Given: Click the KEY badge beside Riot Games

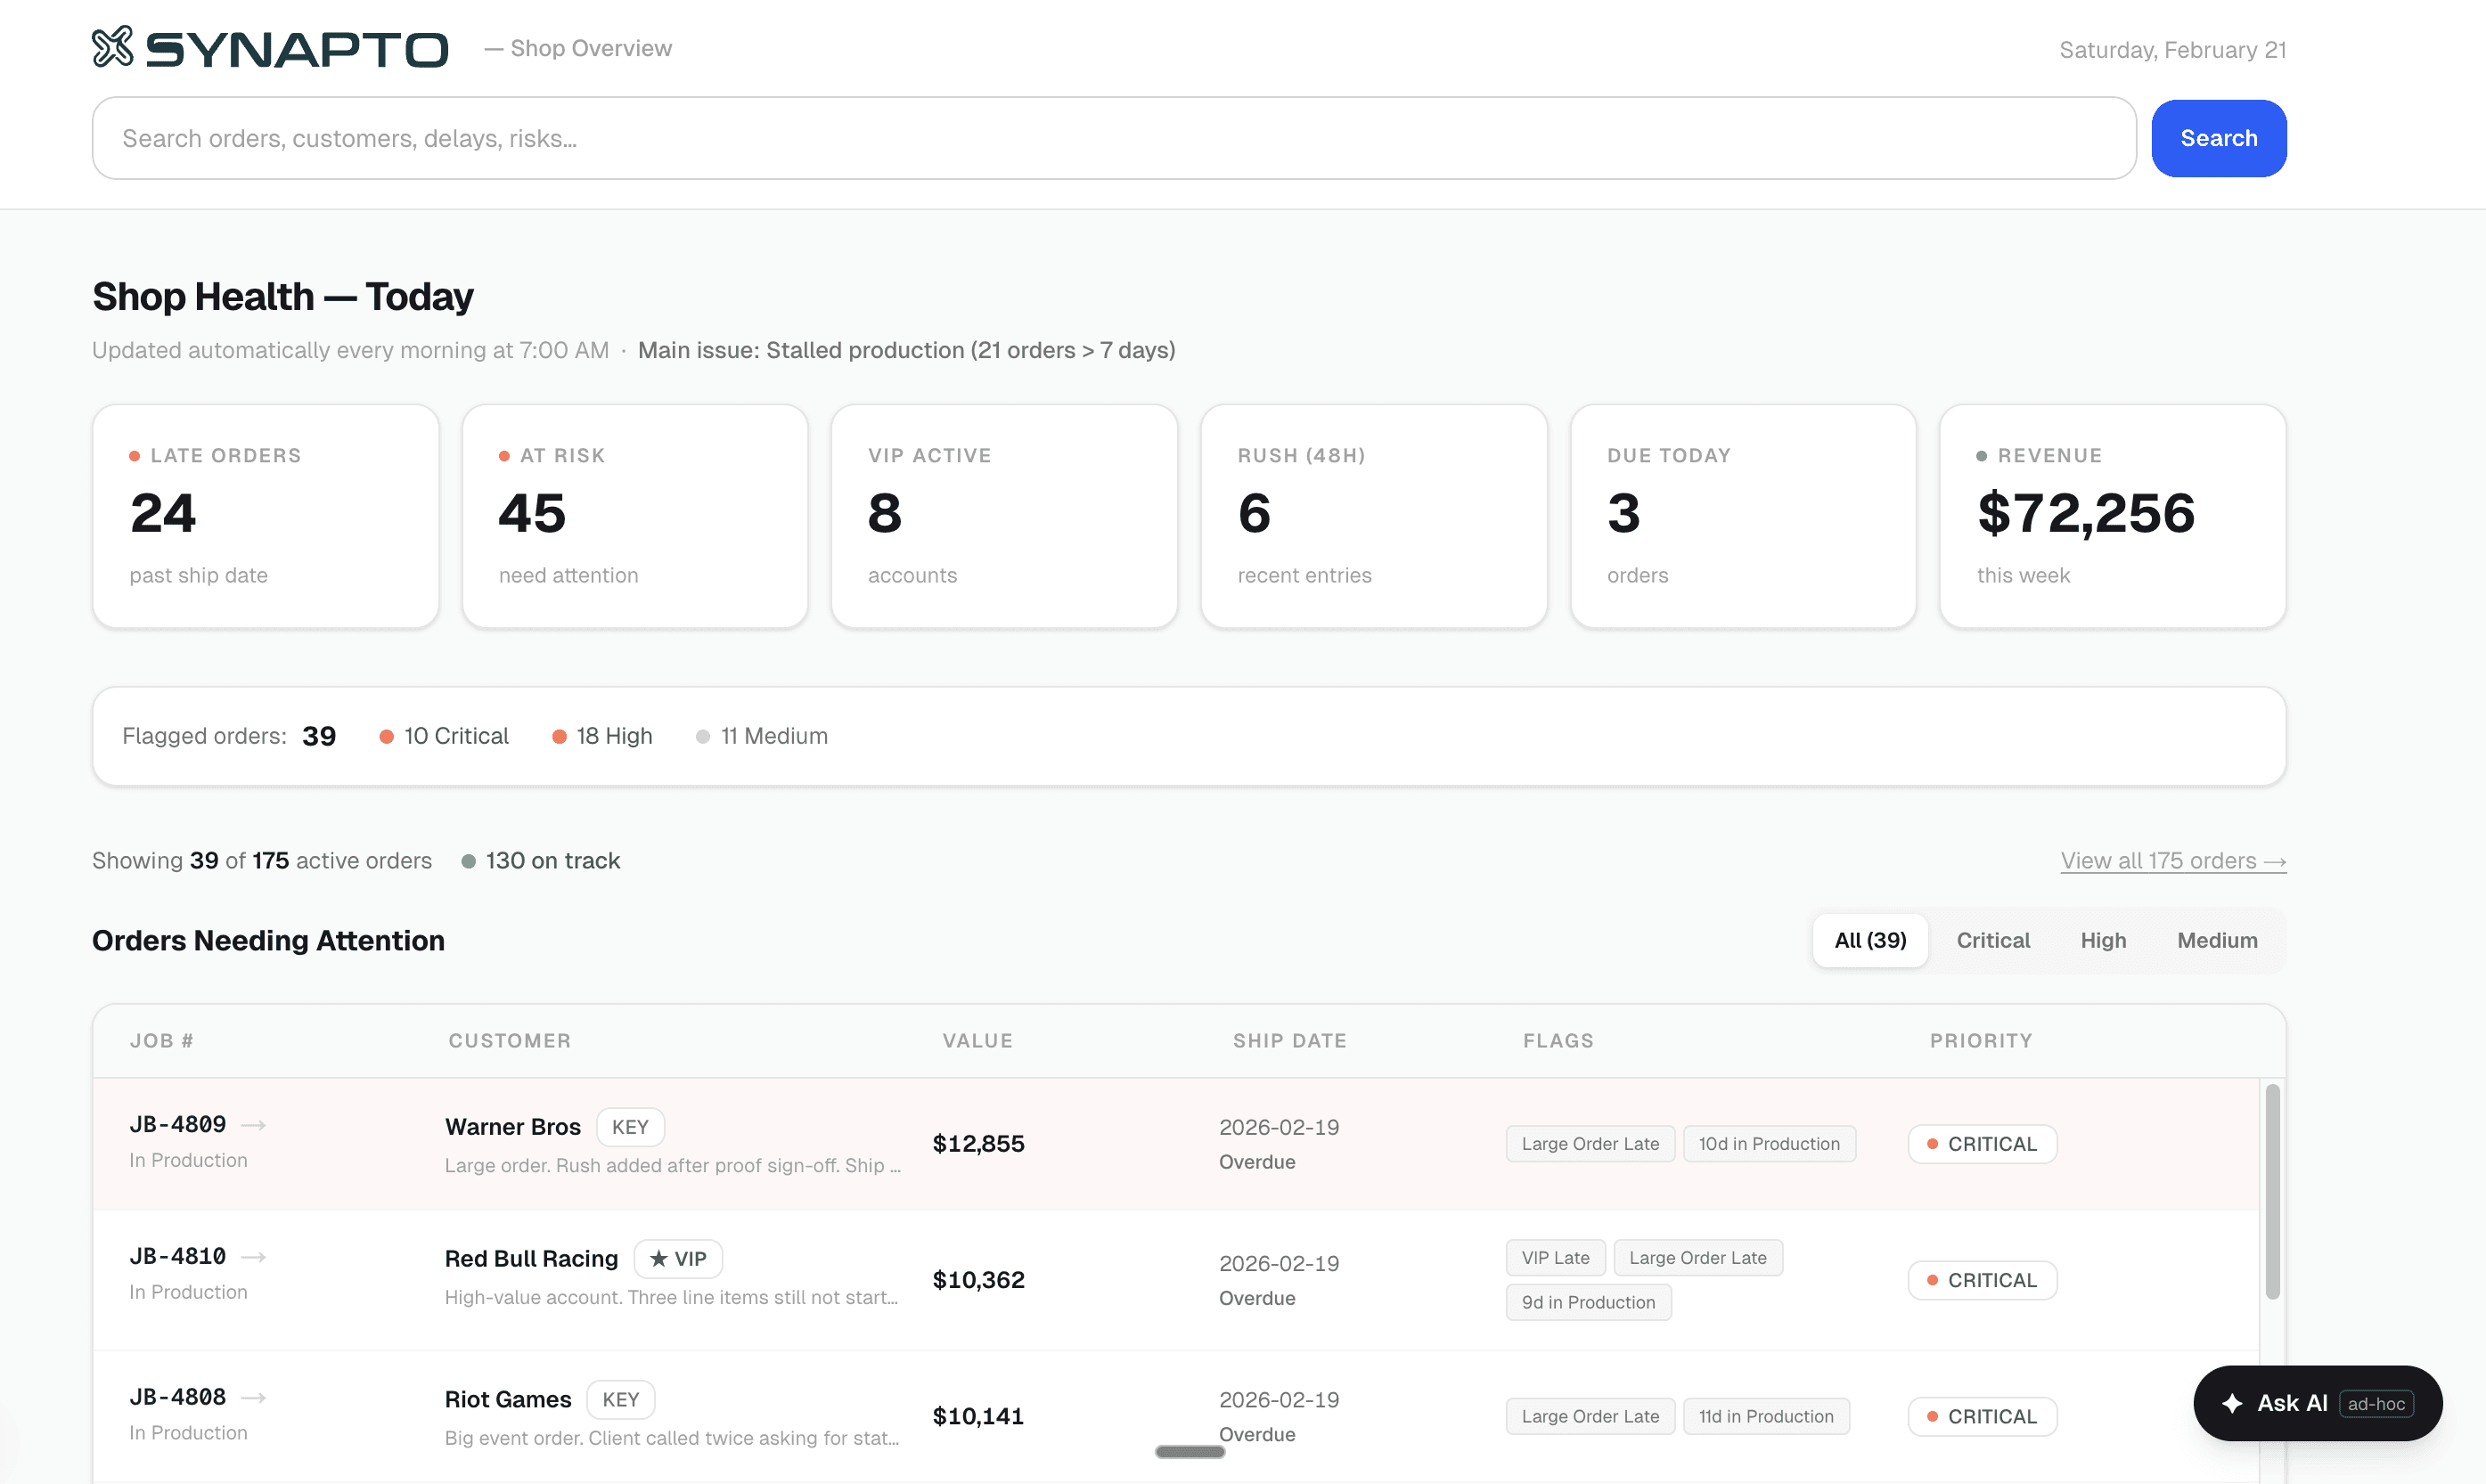Looking at the screenshot, I should [x=620, y=1400].
